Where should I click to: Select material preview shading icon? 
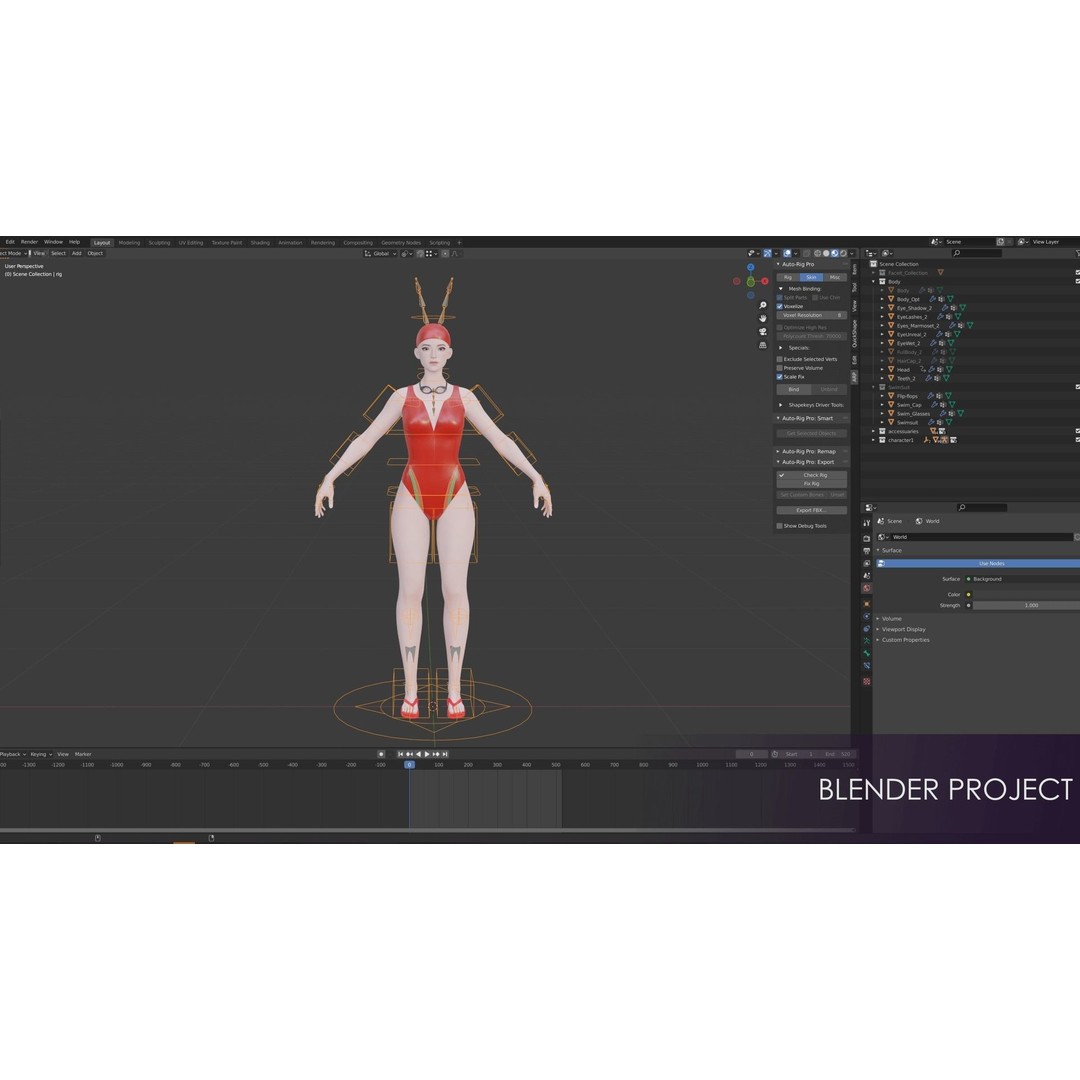point(835,253)
